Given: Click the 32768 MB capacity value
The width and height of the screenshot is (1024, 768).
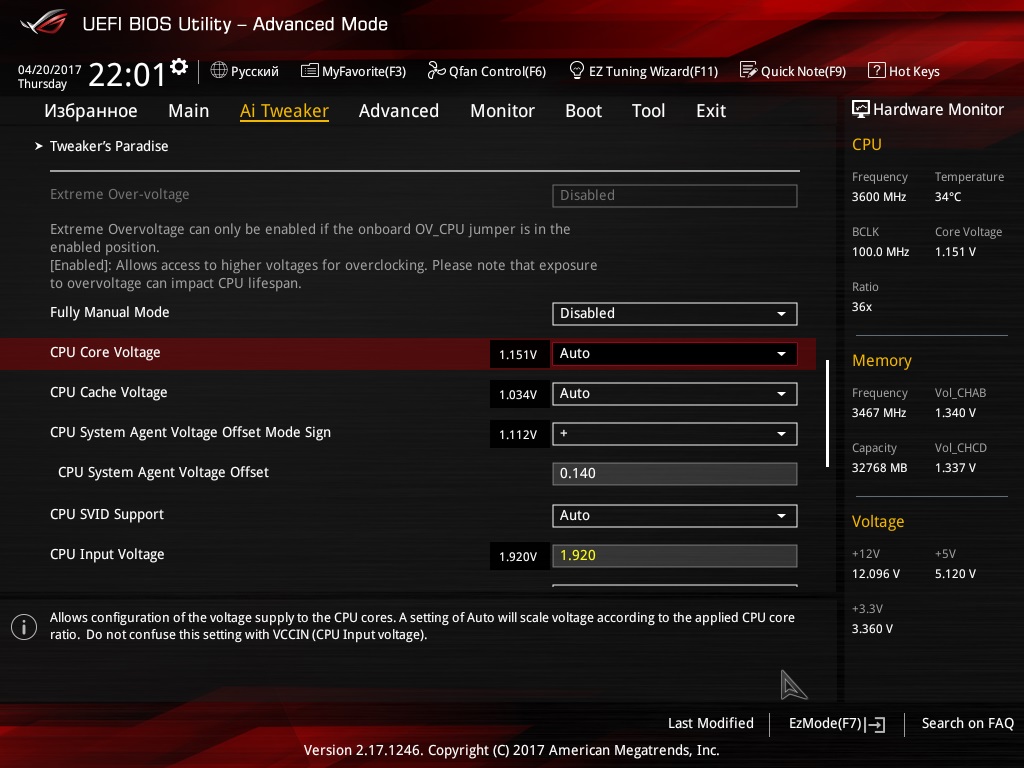Looking at the screenshot, I should (879, 468).
